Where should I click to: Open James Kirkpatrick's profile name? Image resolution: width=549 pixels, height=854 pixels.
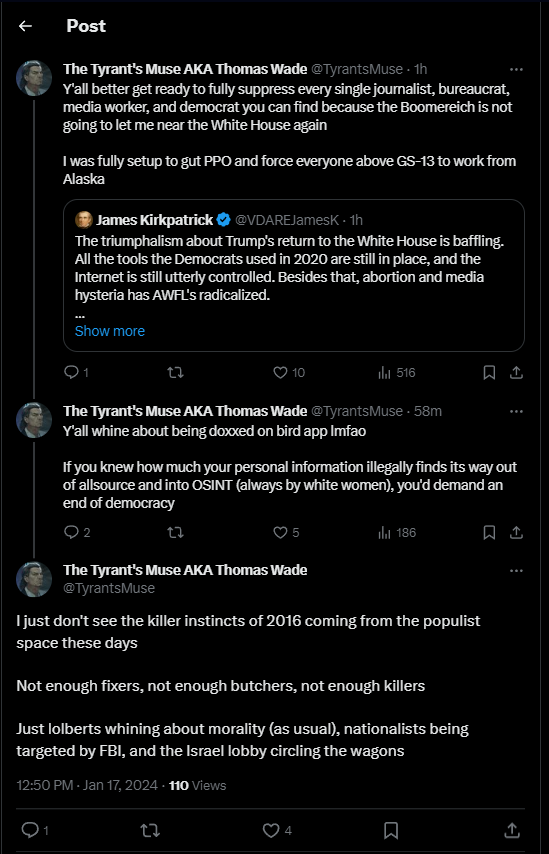point(155,219)
